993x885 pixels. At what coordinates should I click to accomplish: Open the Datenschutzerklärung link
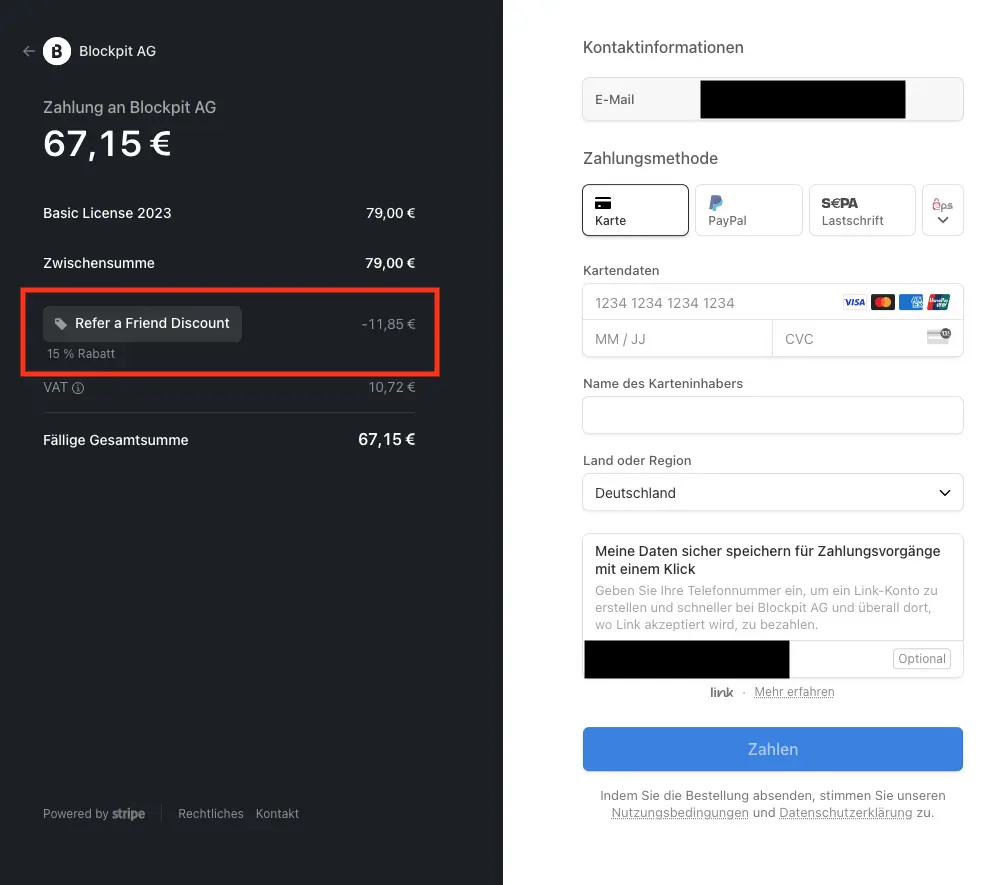832,813
